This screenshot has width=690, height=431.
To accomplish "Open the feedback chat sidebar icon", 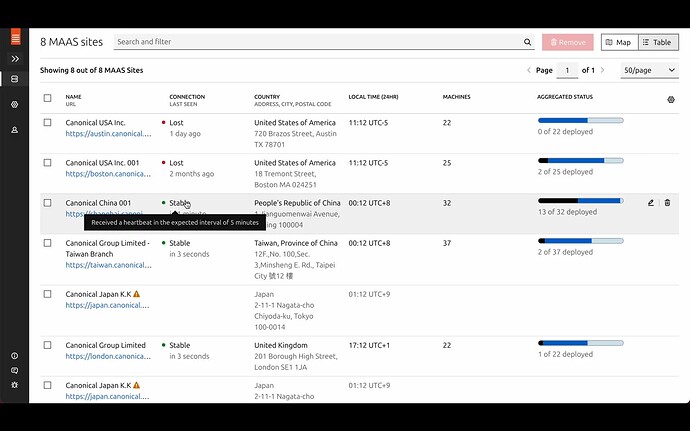I will tap(15, 370).
